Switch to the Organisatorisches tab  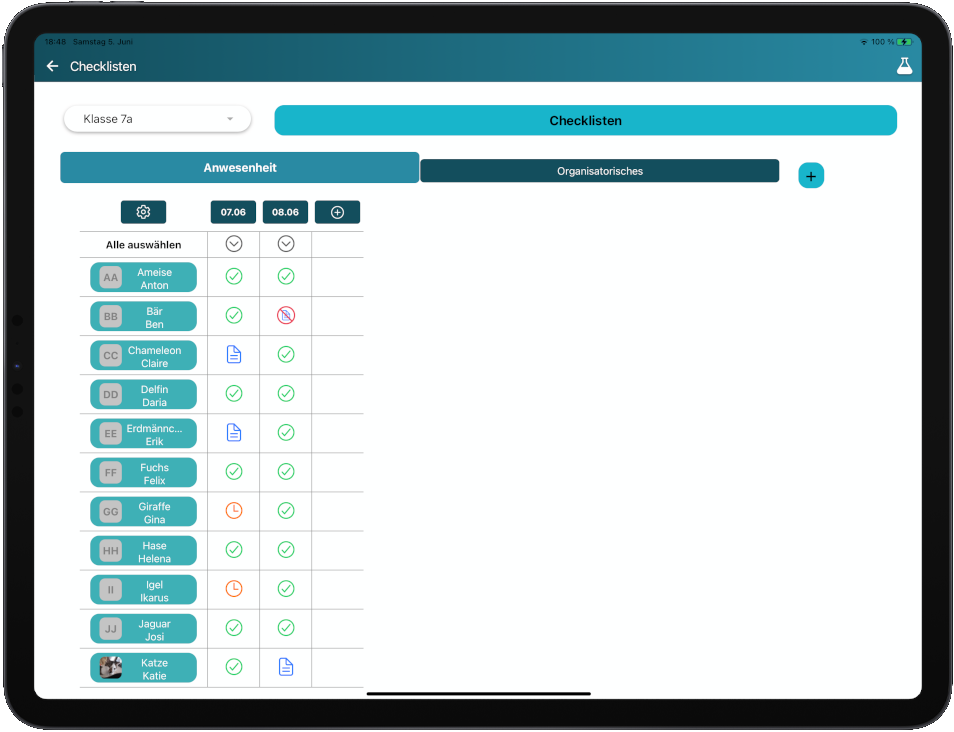(599, 171)
